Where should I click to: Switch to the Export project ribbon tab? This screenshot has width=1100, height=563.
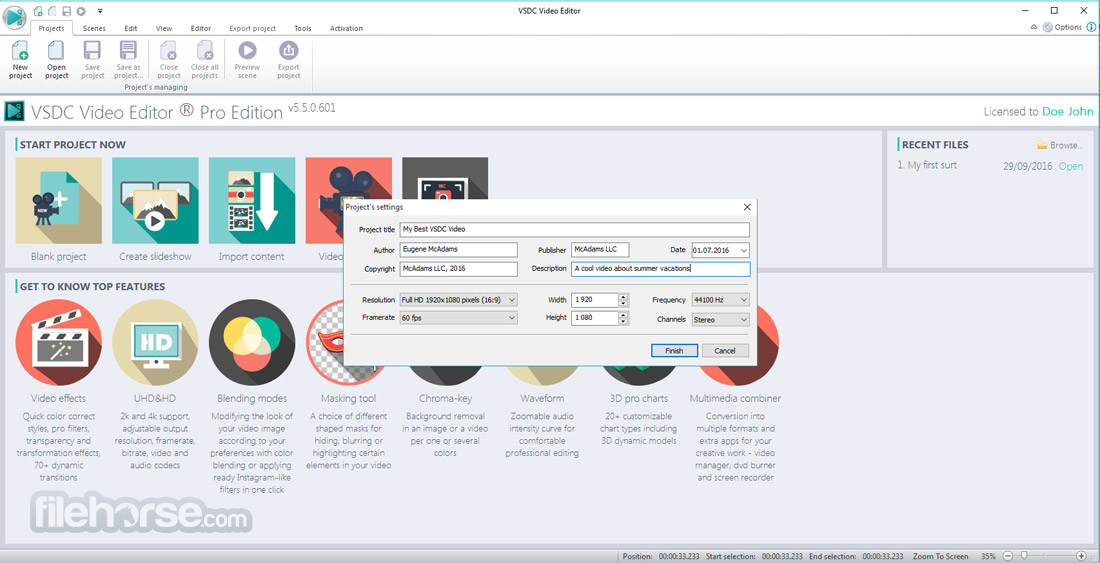coord(253,29)
